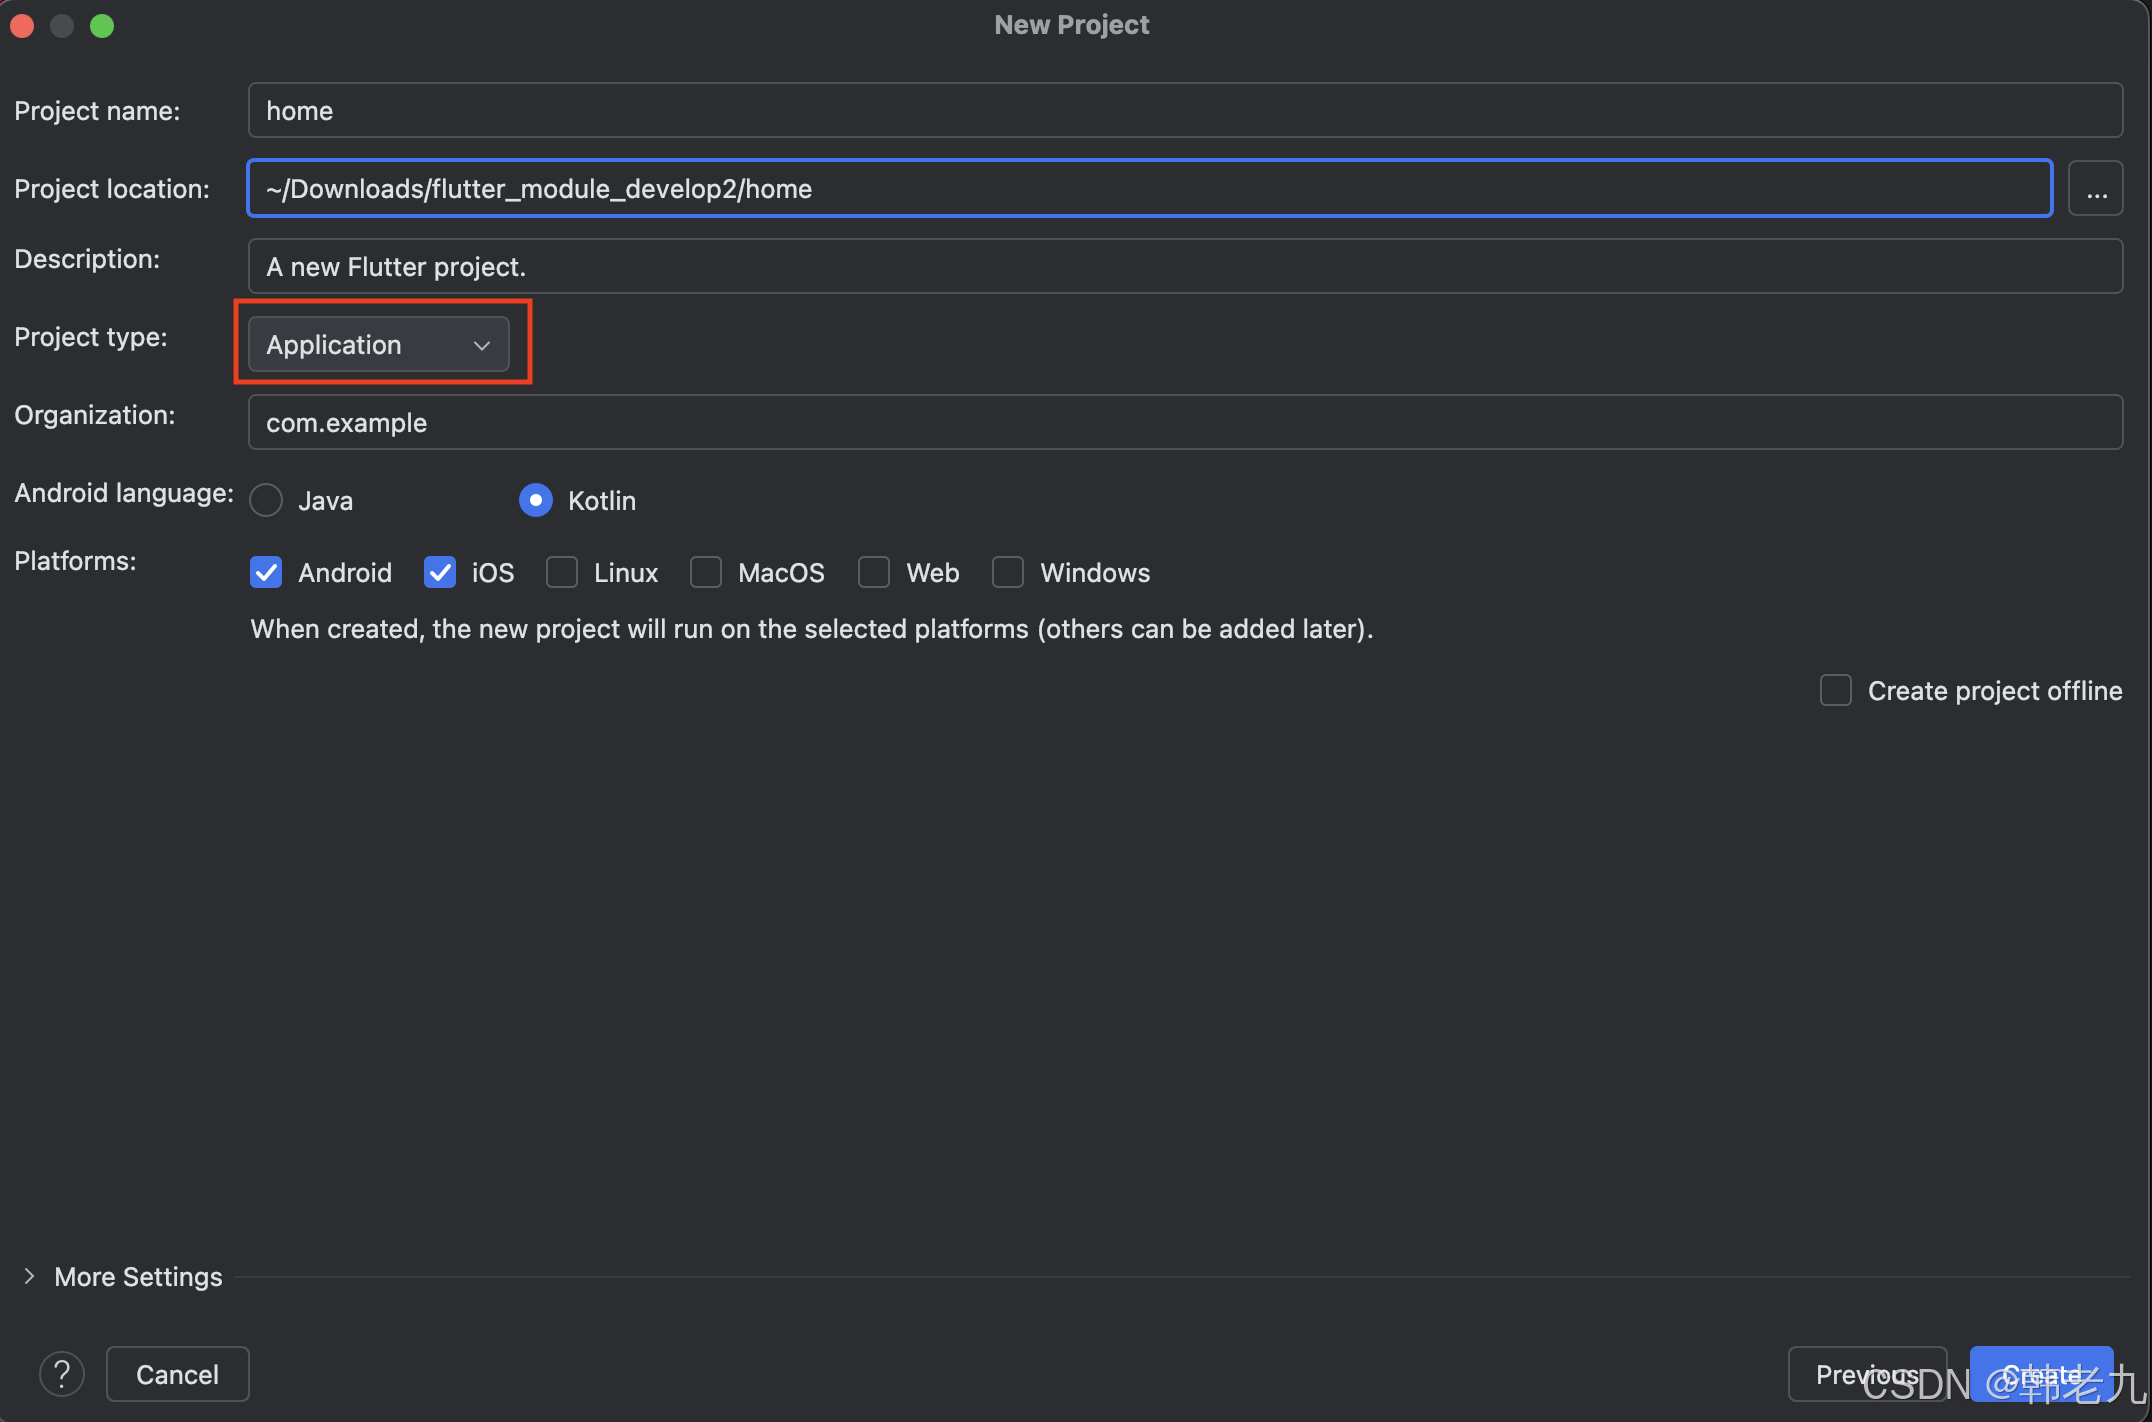The image size is (2152, 1422).
Task: Select Java as Android language
Action: (267, 500)
